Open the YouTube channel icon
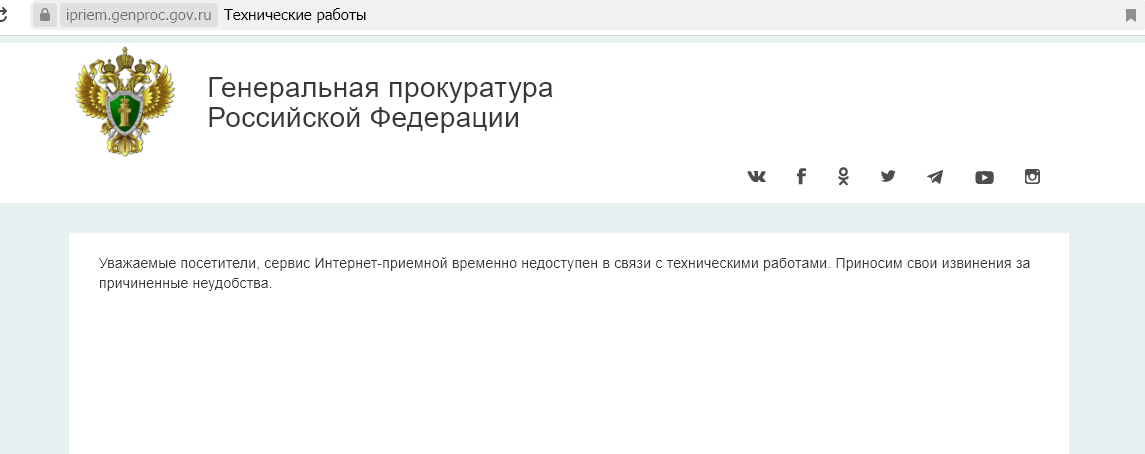1145x454 pixels. (984, 177)
